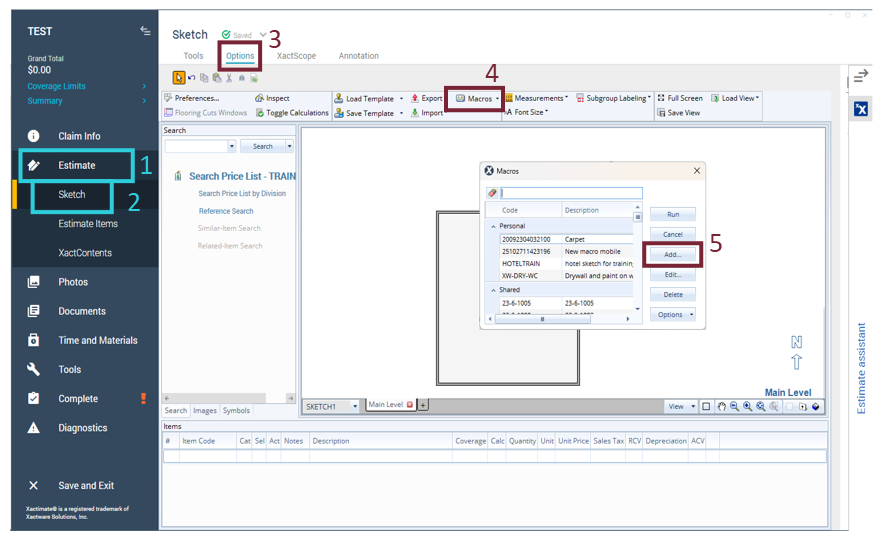Add a new level tab with plus
The height and width of the screenshot is (541, 882).
click(422, 405)
